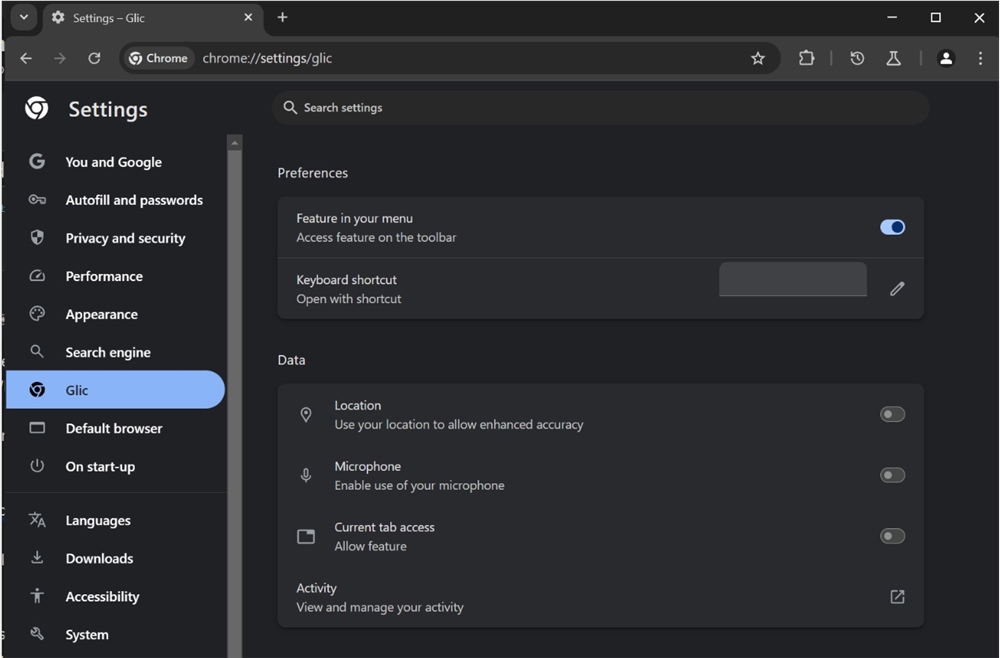The height and width of the screenshot is (658, 1000).
Task: Click the extensions puzzle icon
Action: pyautogui.click(x=806, y=58)
